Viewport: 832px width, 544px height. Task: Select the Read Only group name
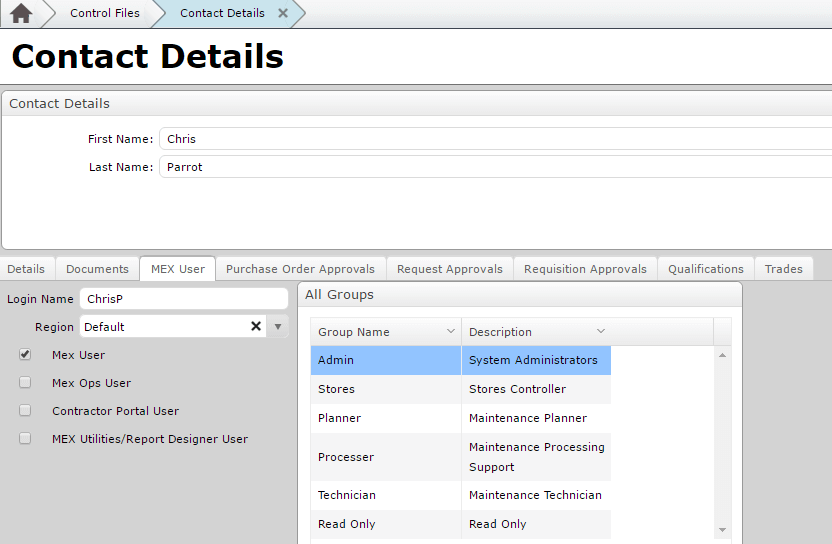[x=346, y=524]
